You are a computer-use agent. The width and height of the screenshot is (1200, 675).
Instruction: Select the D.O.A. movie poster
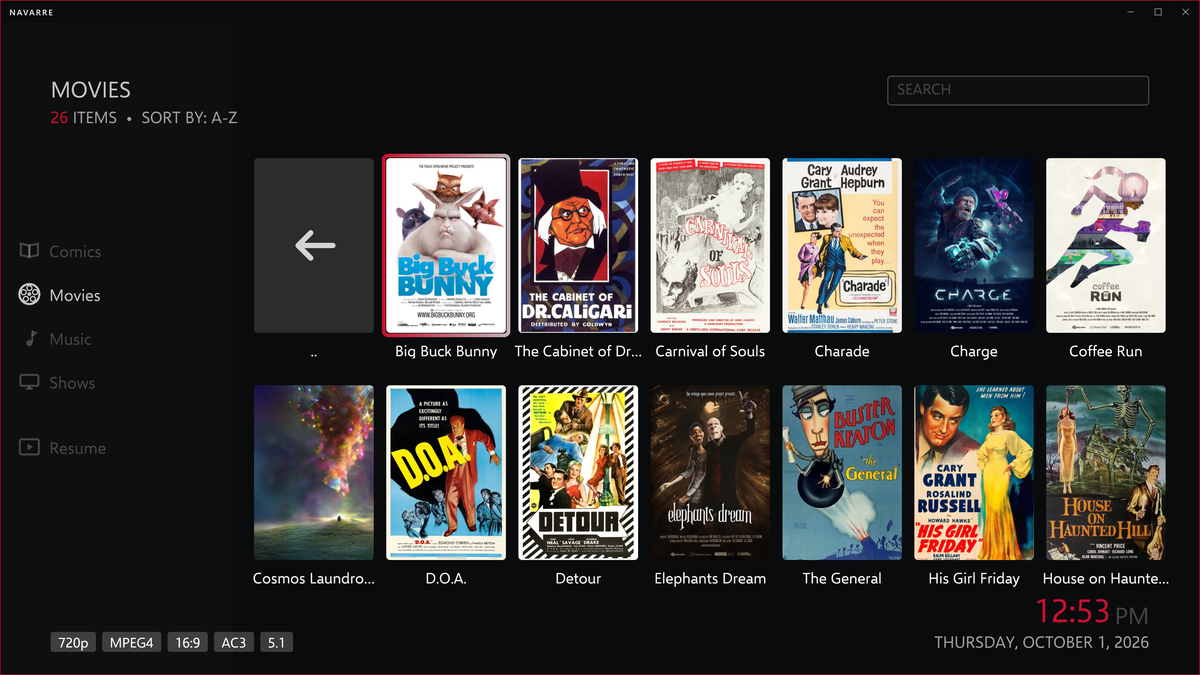click(x=446, y=473)
